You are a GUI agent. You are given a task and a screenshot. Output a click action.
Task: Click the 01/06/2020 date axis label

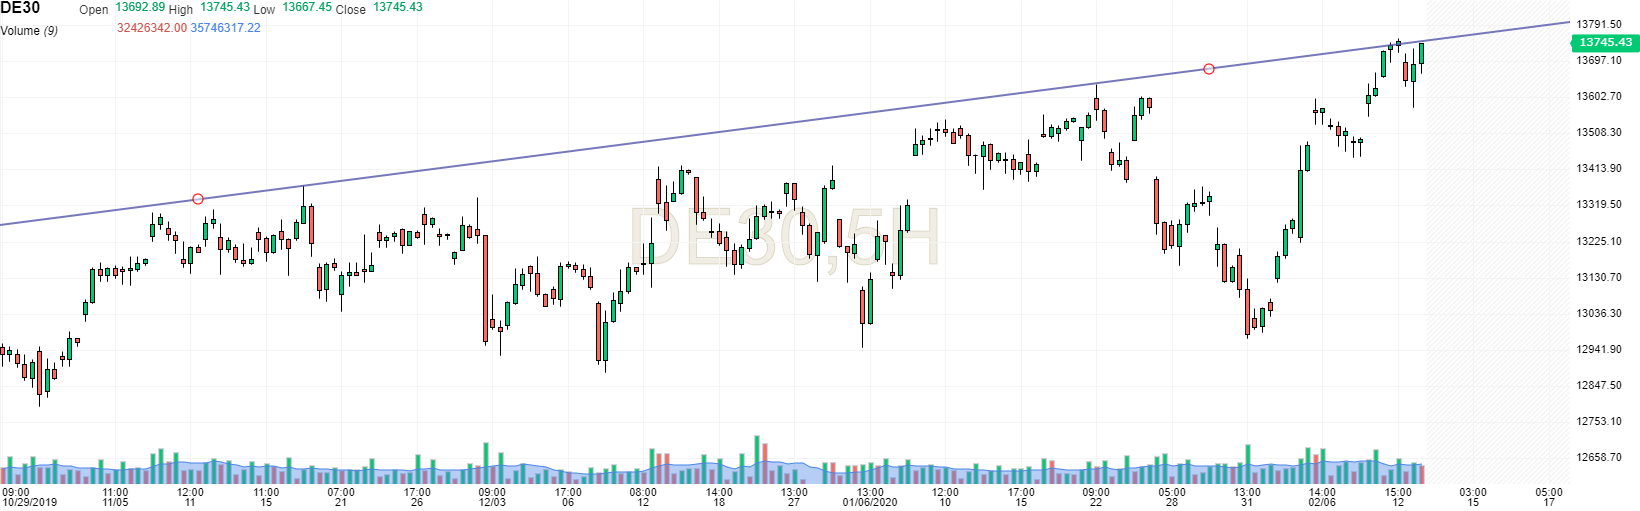(870, 502)
